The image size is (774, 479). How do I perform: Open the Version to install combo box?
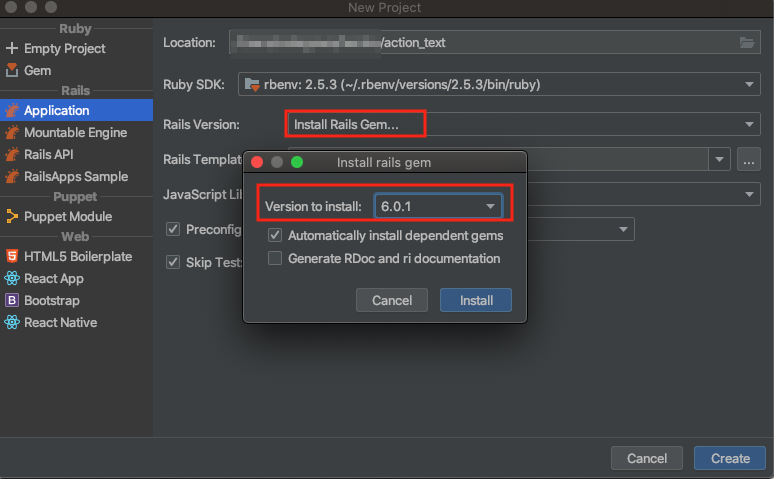click(x=438, y=206)
